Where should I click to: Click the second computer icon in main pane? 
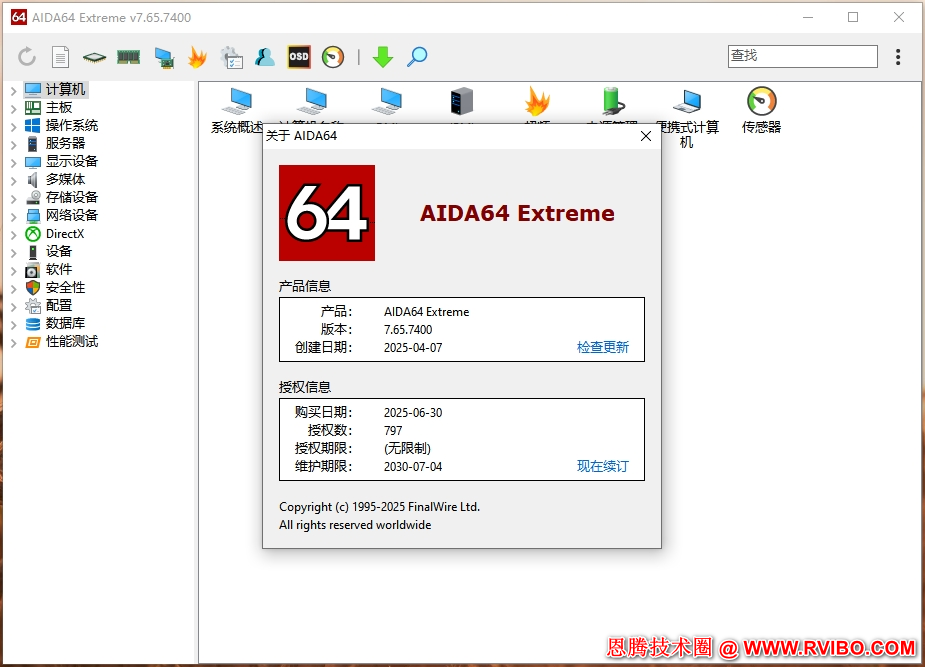(x=313, y=101)
